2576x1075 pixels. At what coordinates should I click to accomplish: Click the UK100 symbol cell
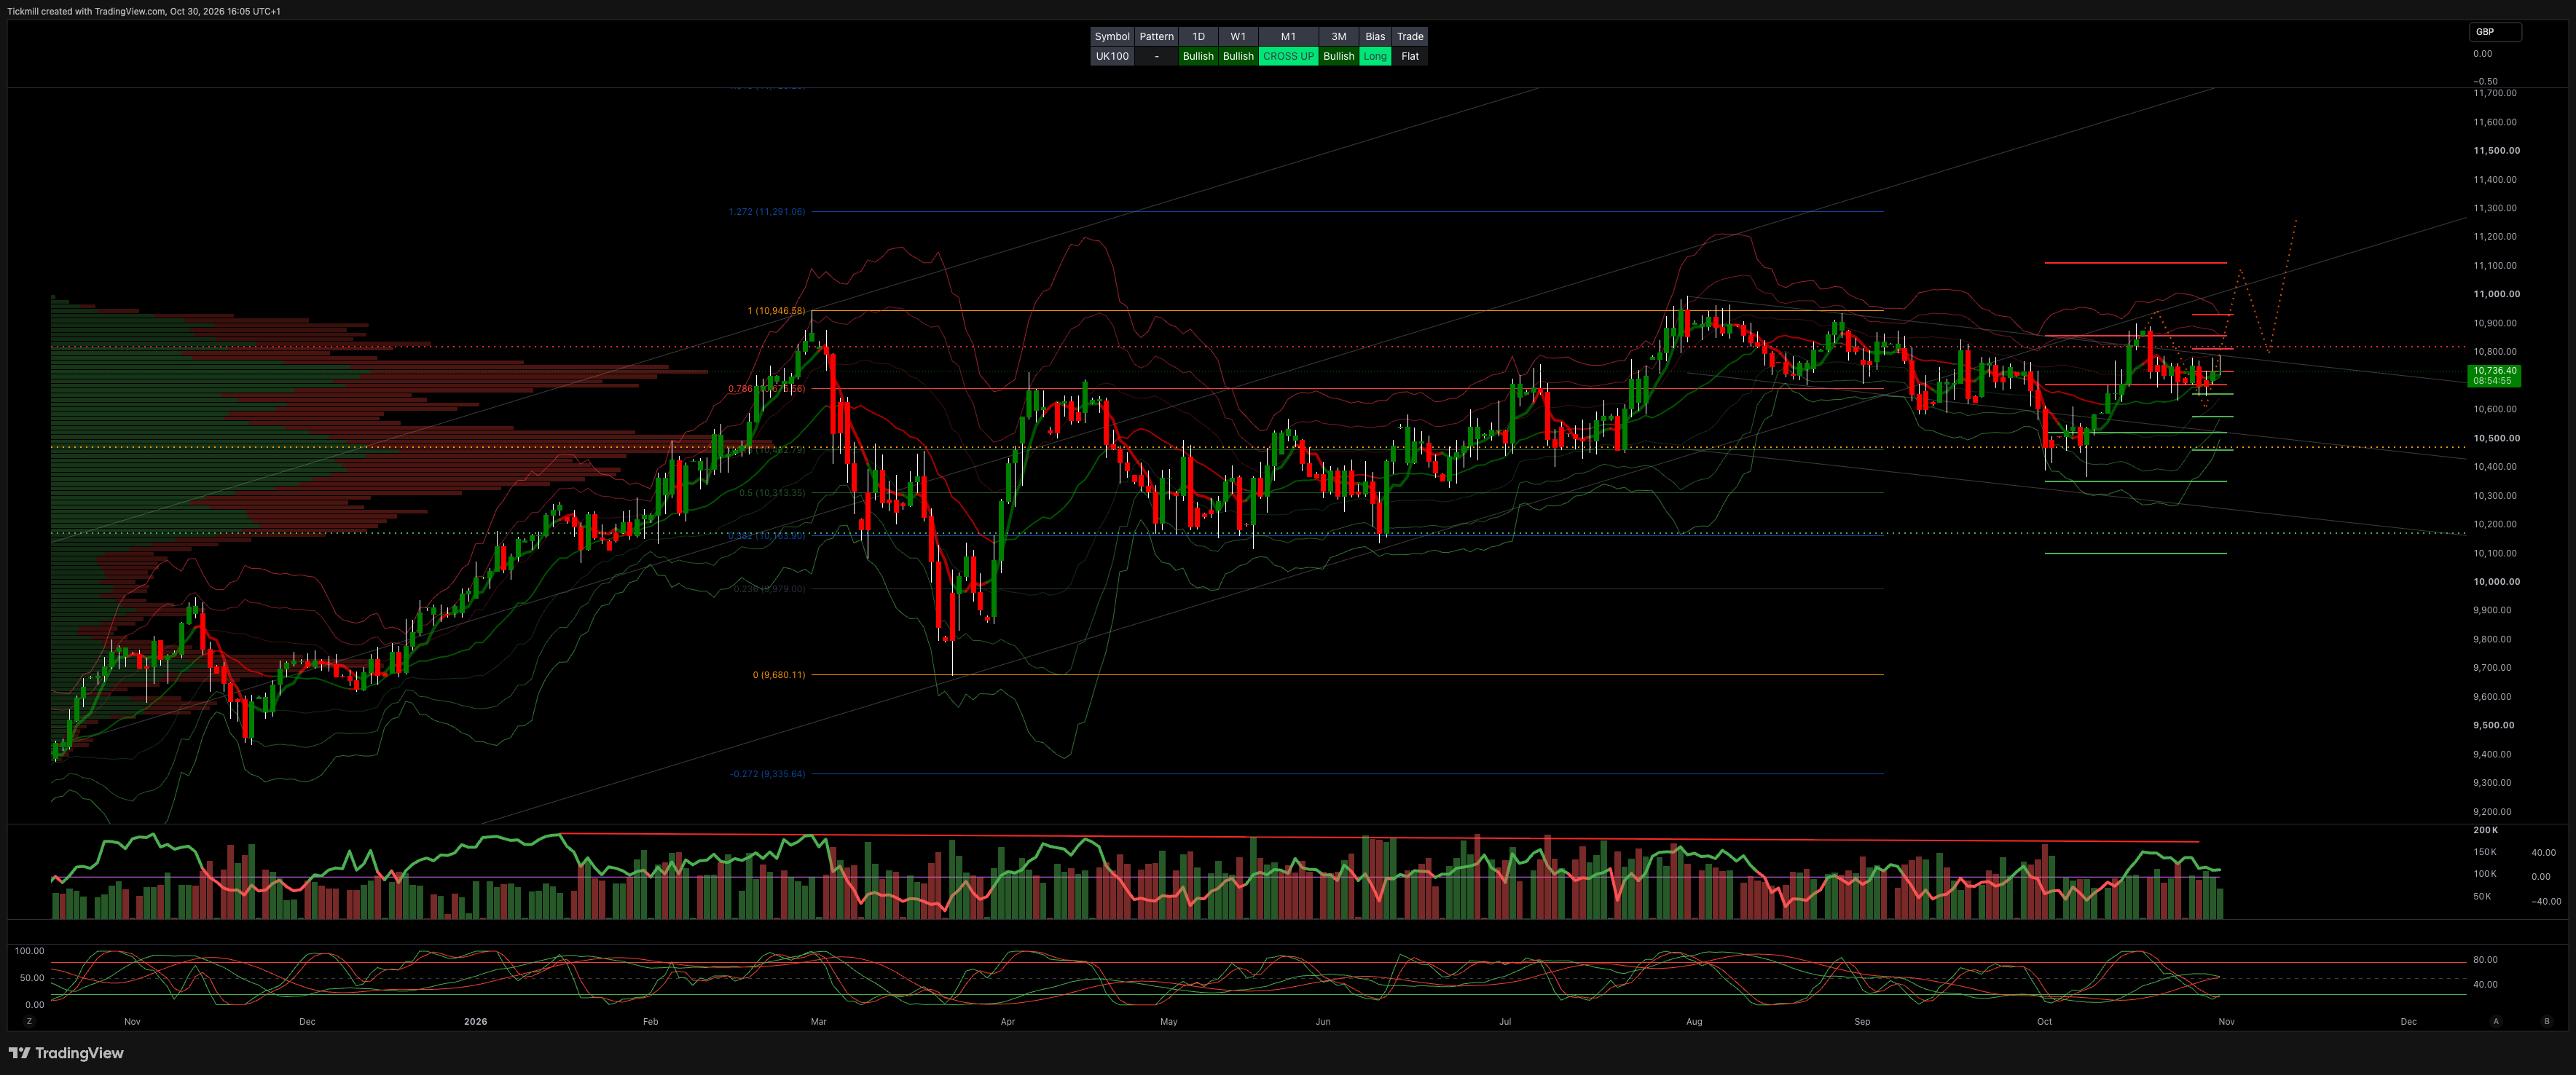coord(1112,56)
